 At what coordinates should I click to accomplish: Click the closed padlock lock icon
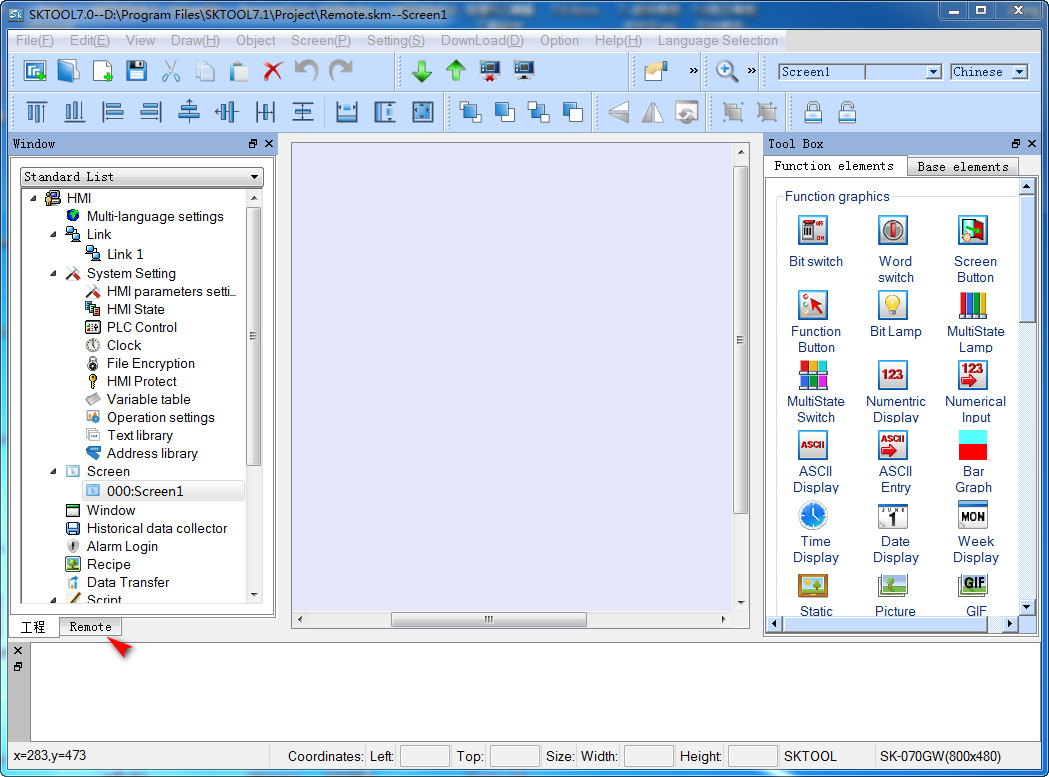click(x=813, y=112)
